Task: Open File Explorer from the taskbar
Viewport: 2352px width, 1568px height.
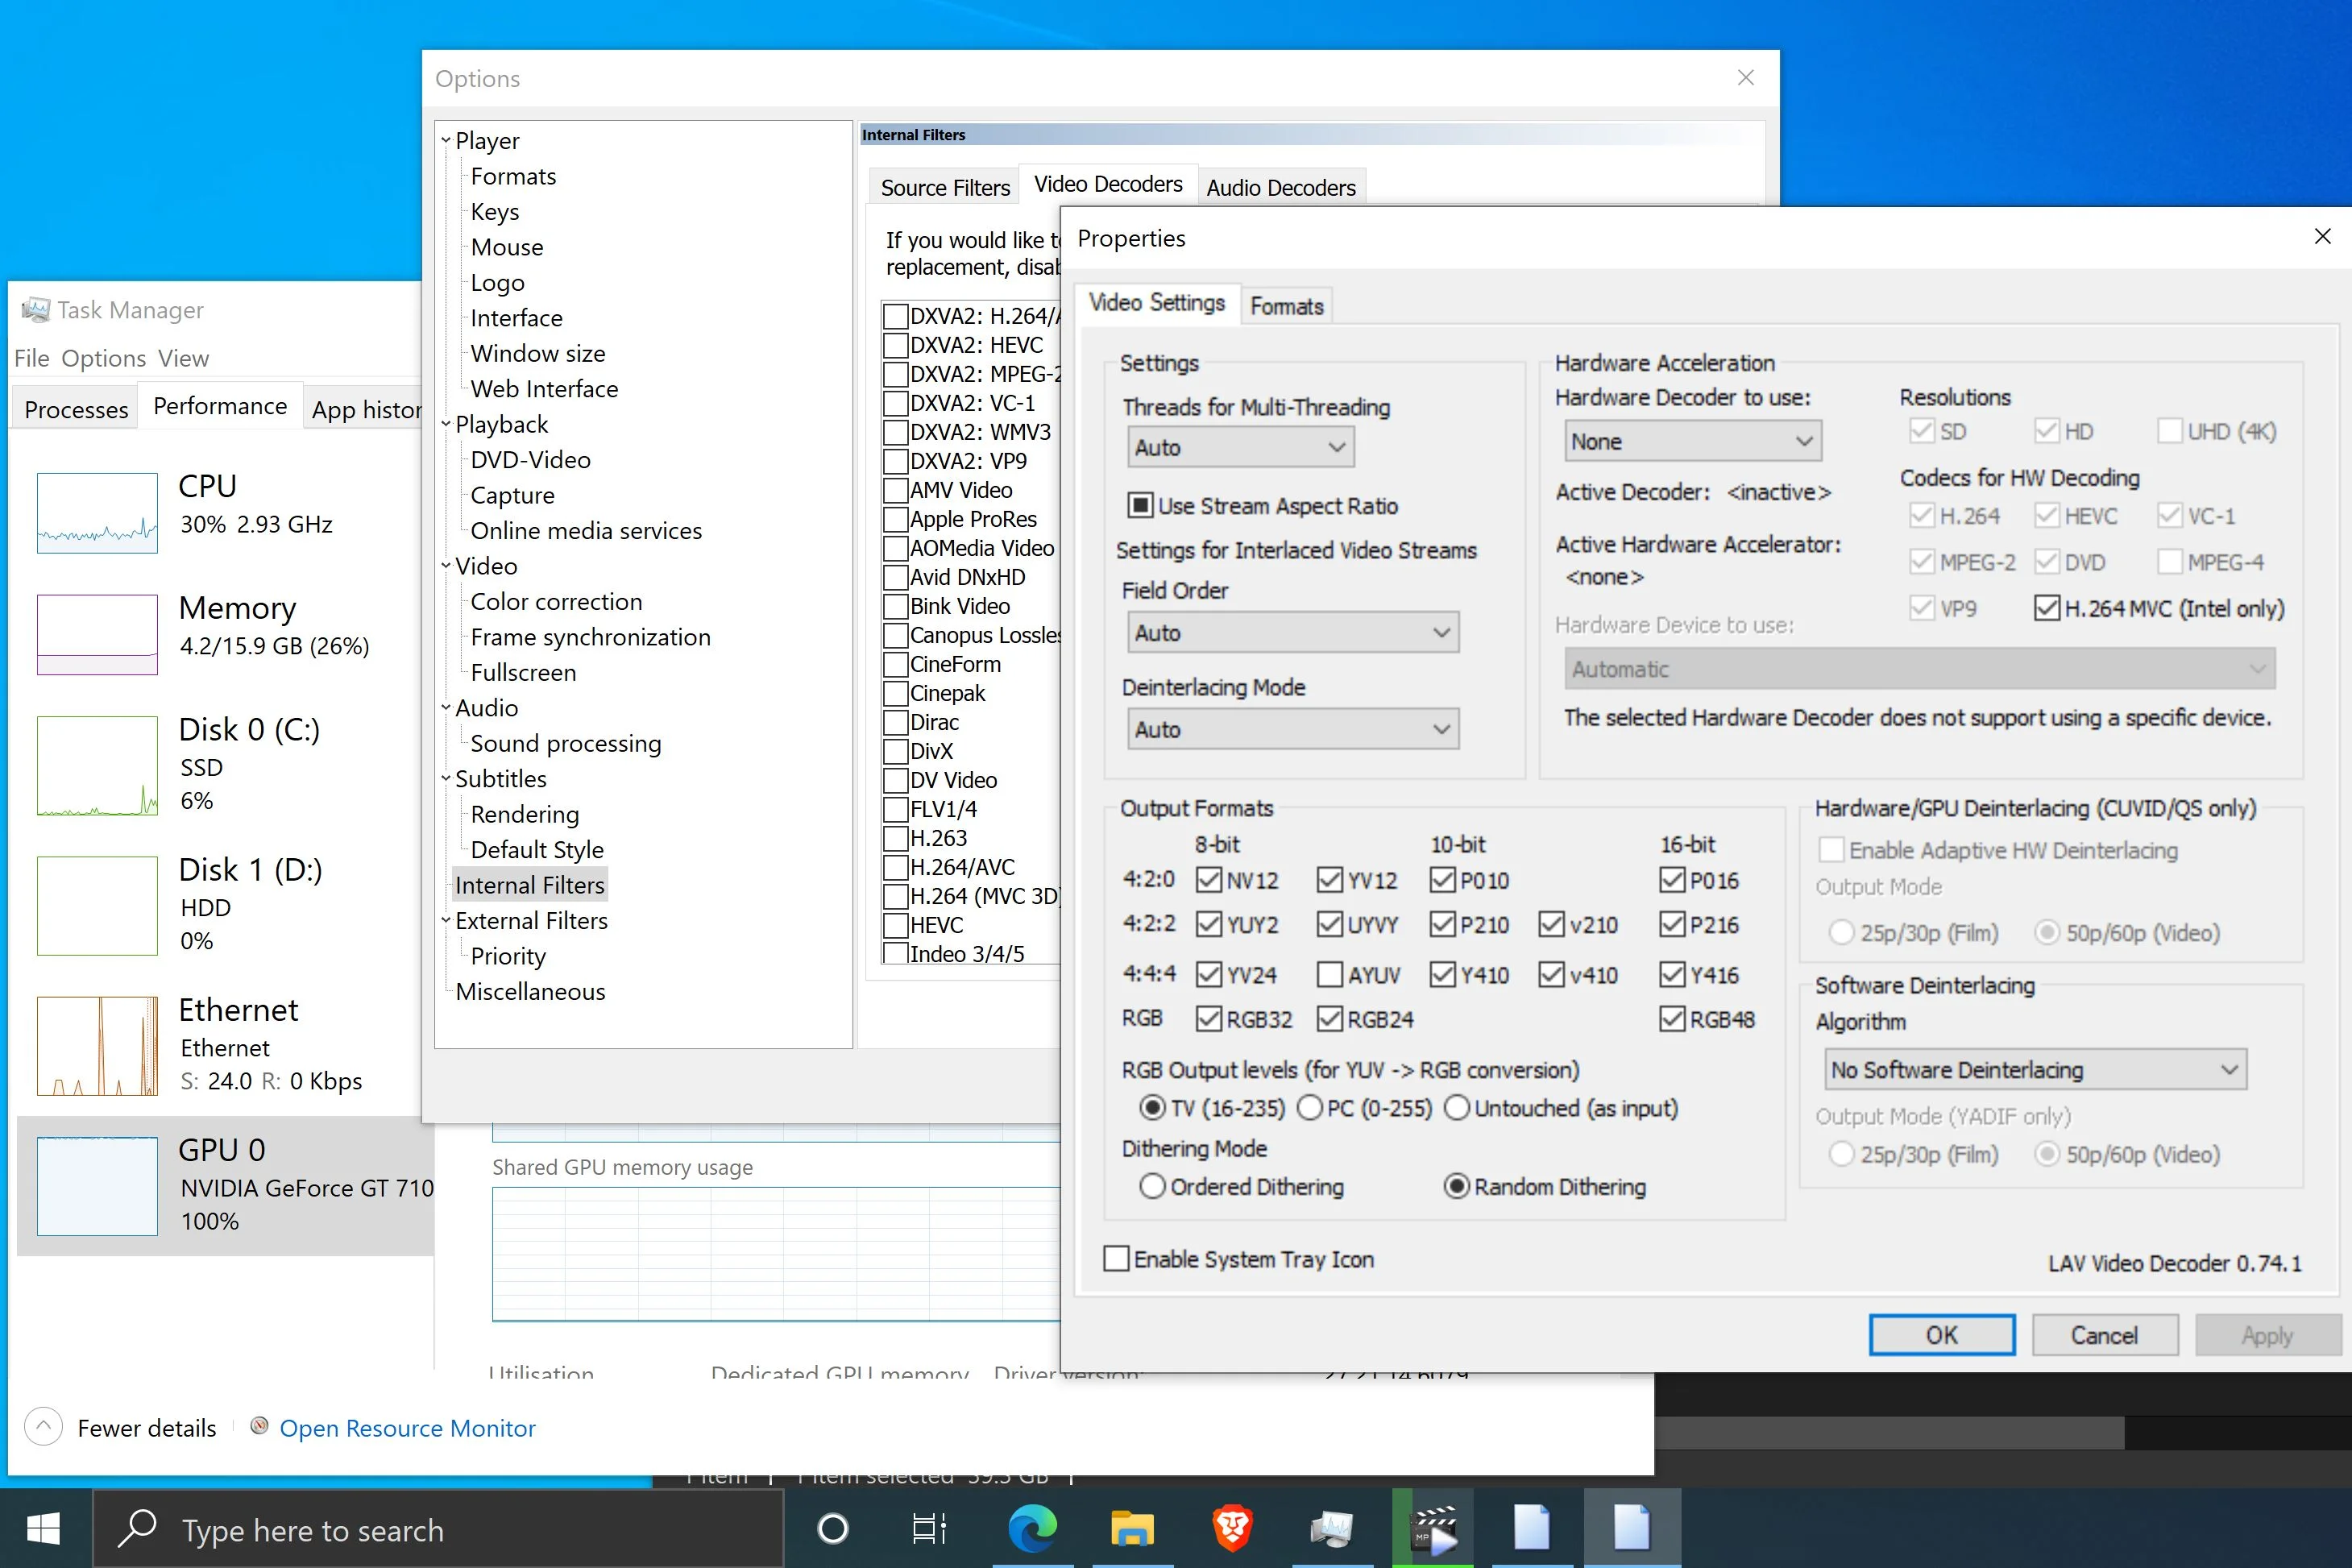Action: 1131,1528
